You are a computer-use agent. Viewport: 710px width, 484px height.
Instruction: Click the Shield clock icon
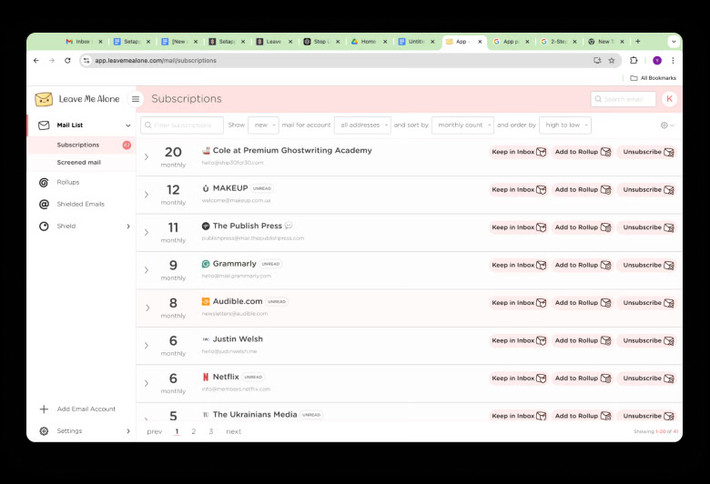pyautogui.click(x=44, y=226)
